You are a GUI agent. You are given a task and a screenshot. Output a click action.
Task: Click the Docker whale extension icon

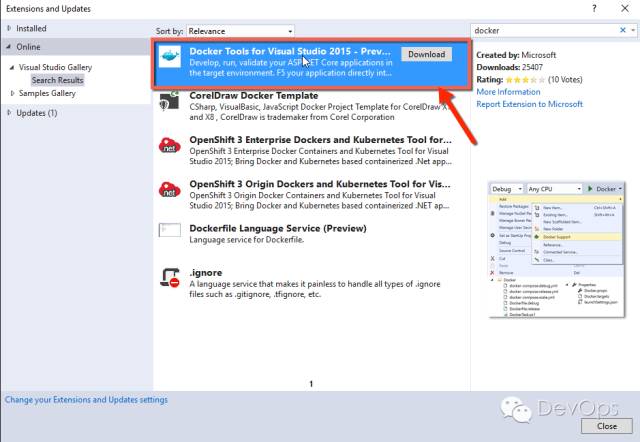[169, 57]
